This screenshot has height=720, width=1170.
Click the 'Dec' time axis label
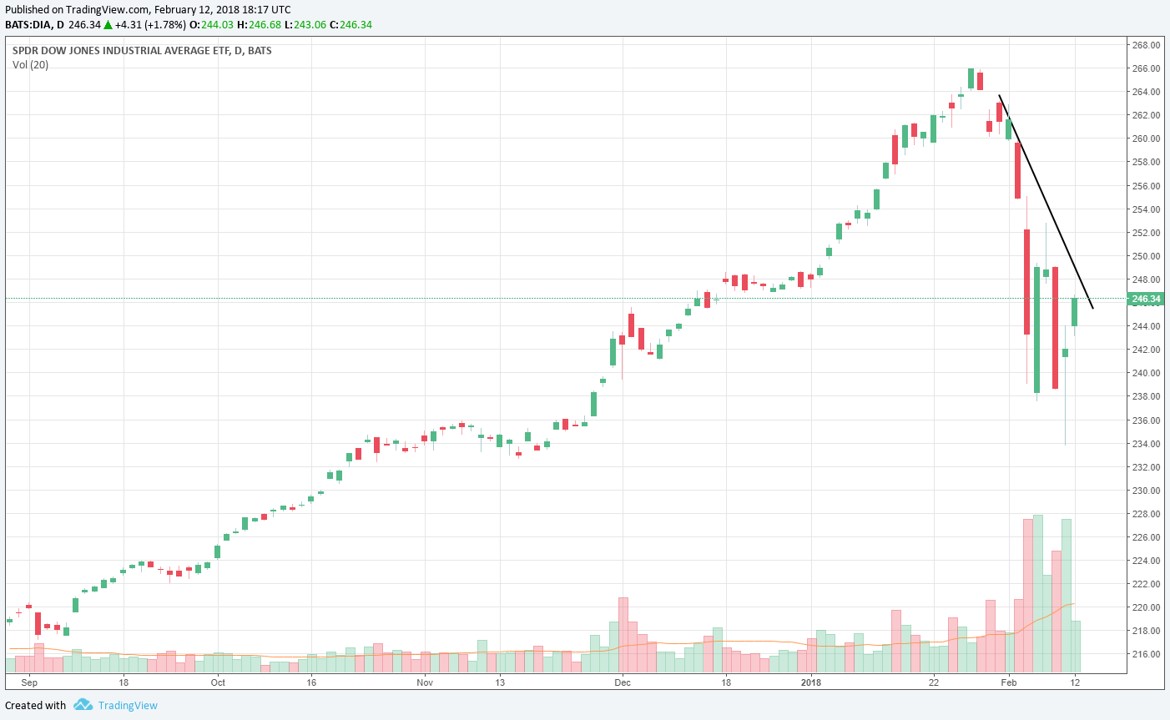pos(622,683)
